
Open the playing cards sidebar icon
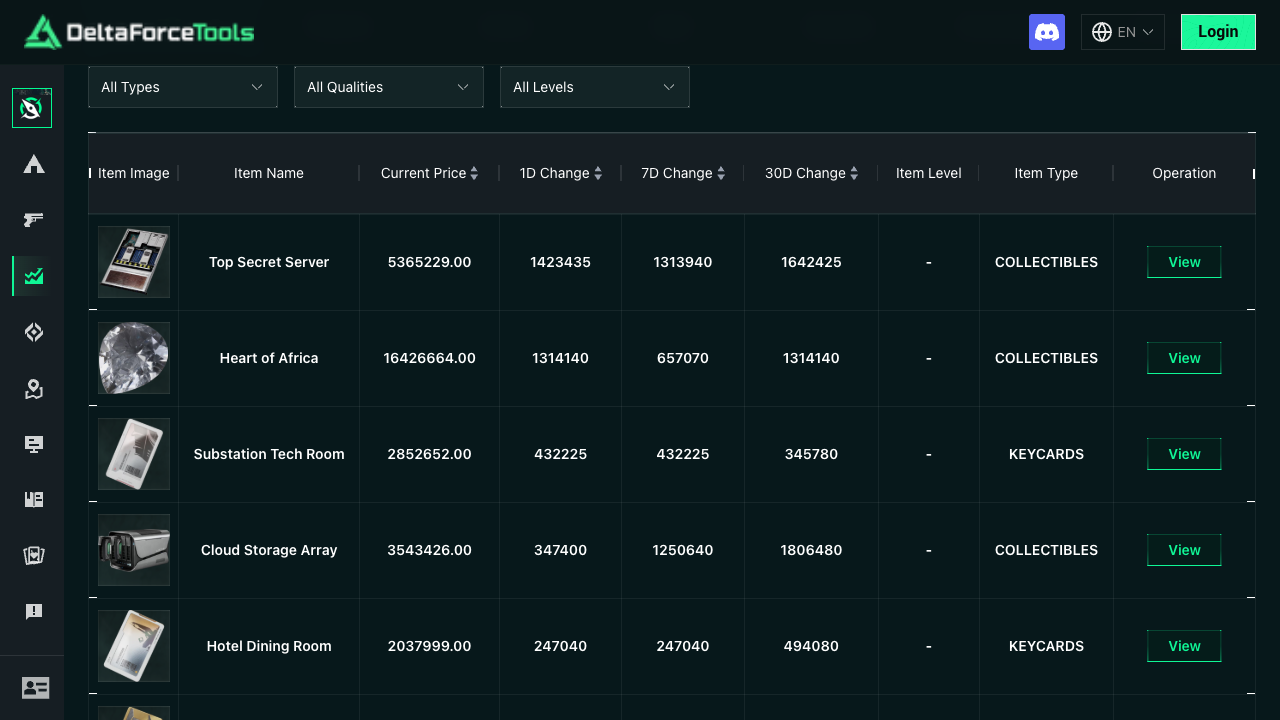pyautogui.click(x=34, y=556)
